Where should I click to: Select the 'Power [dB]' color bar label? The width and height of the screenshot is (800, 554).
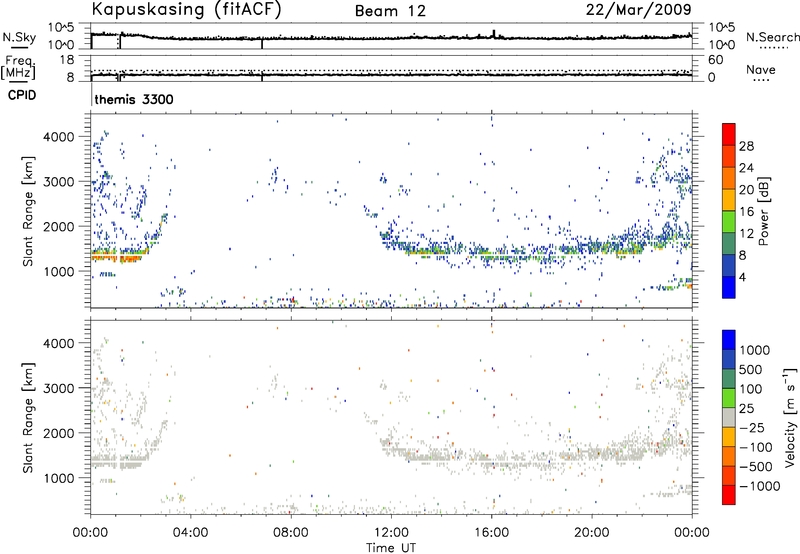click(763, 211)
